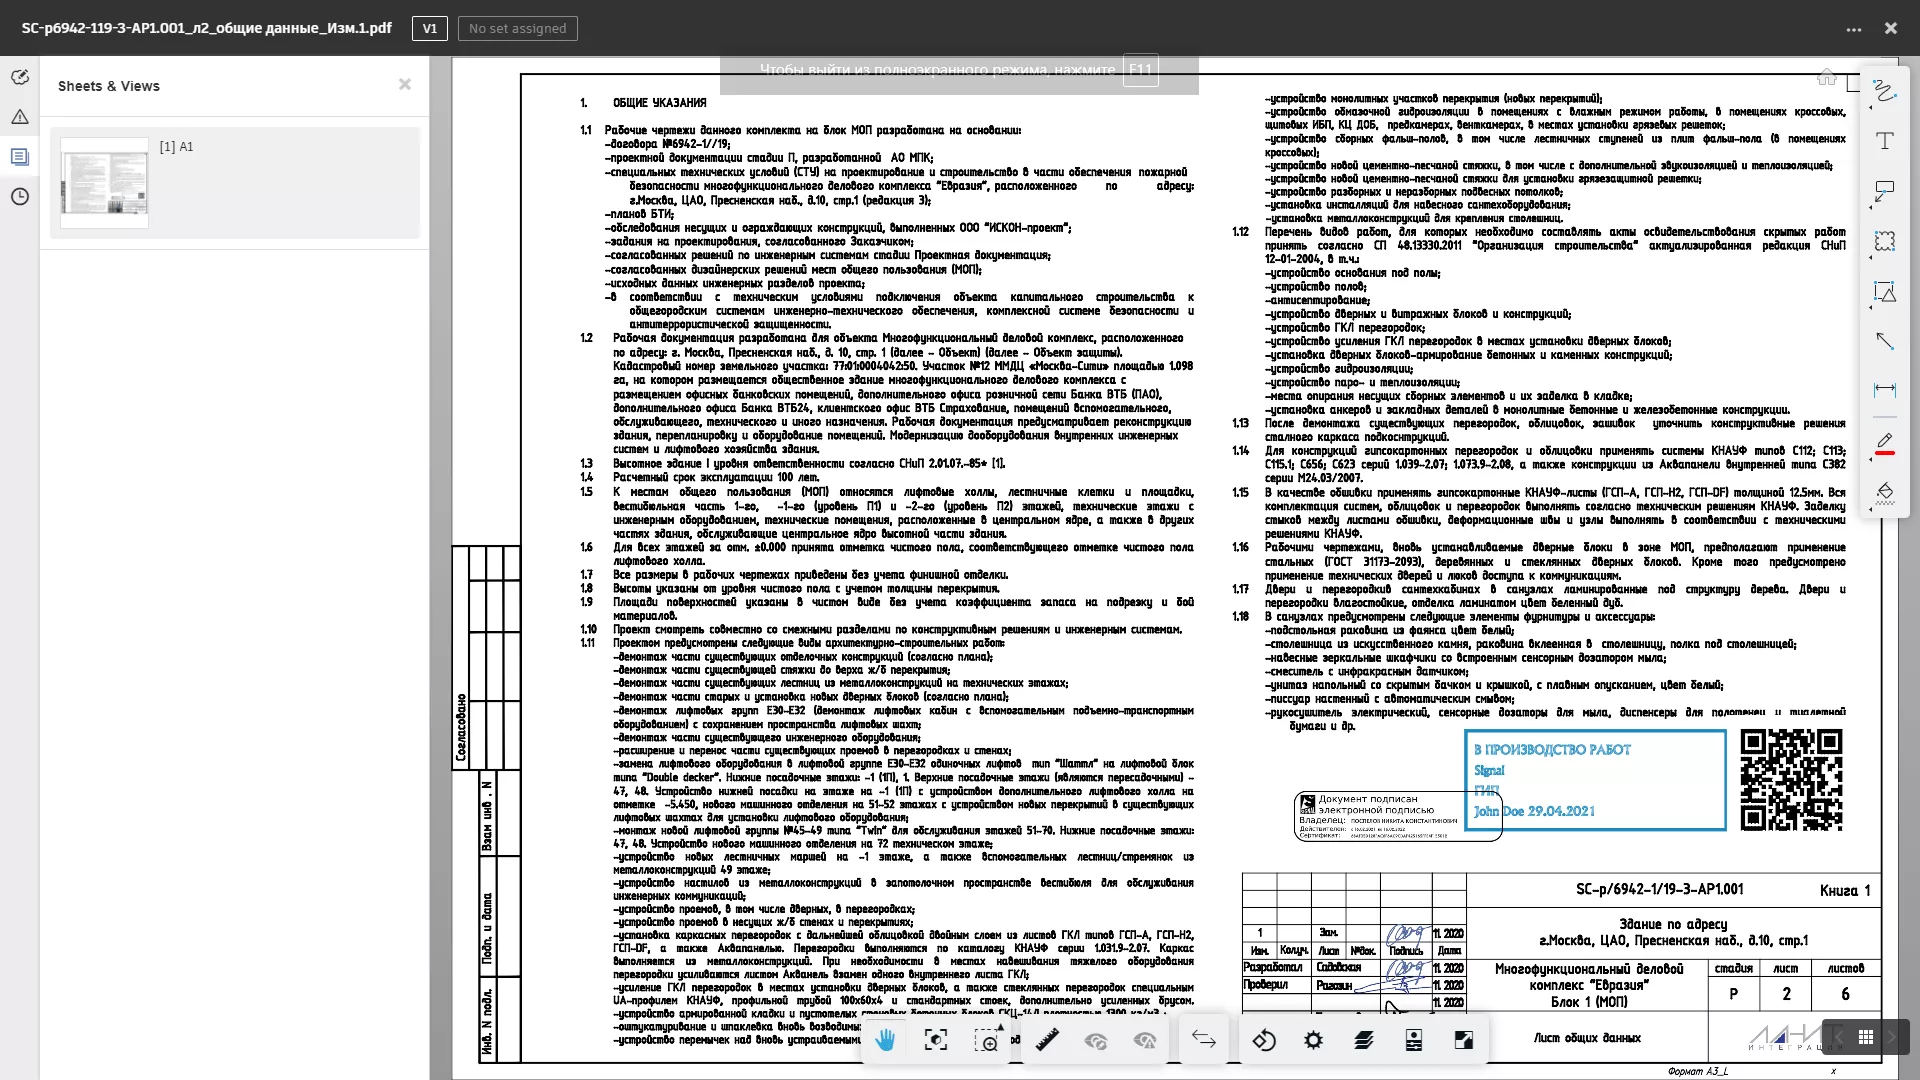Toggle issues visibility eye with warning

(x=1145, y=1040)
